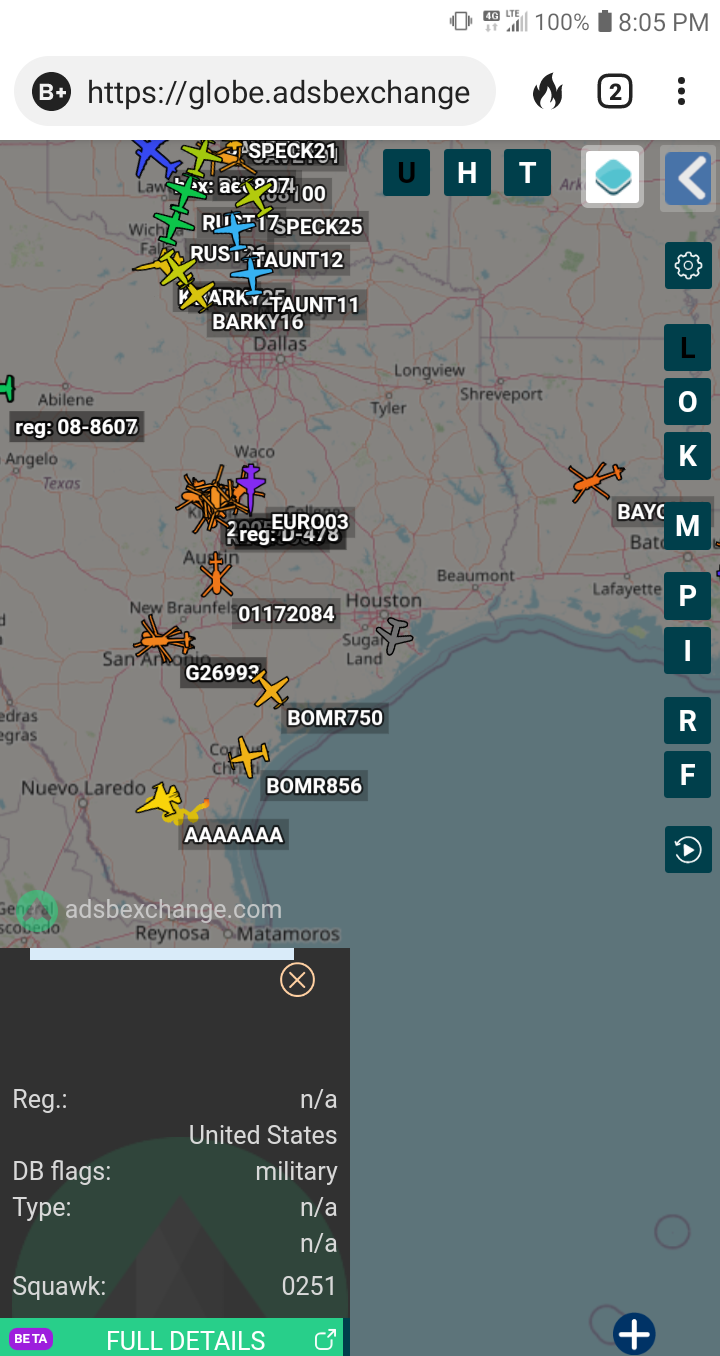
Task: Click the EURO03 callsign label
Action: click(x=310, y=522)
